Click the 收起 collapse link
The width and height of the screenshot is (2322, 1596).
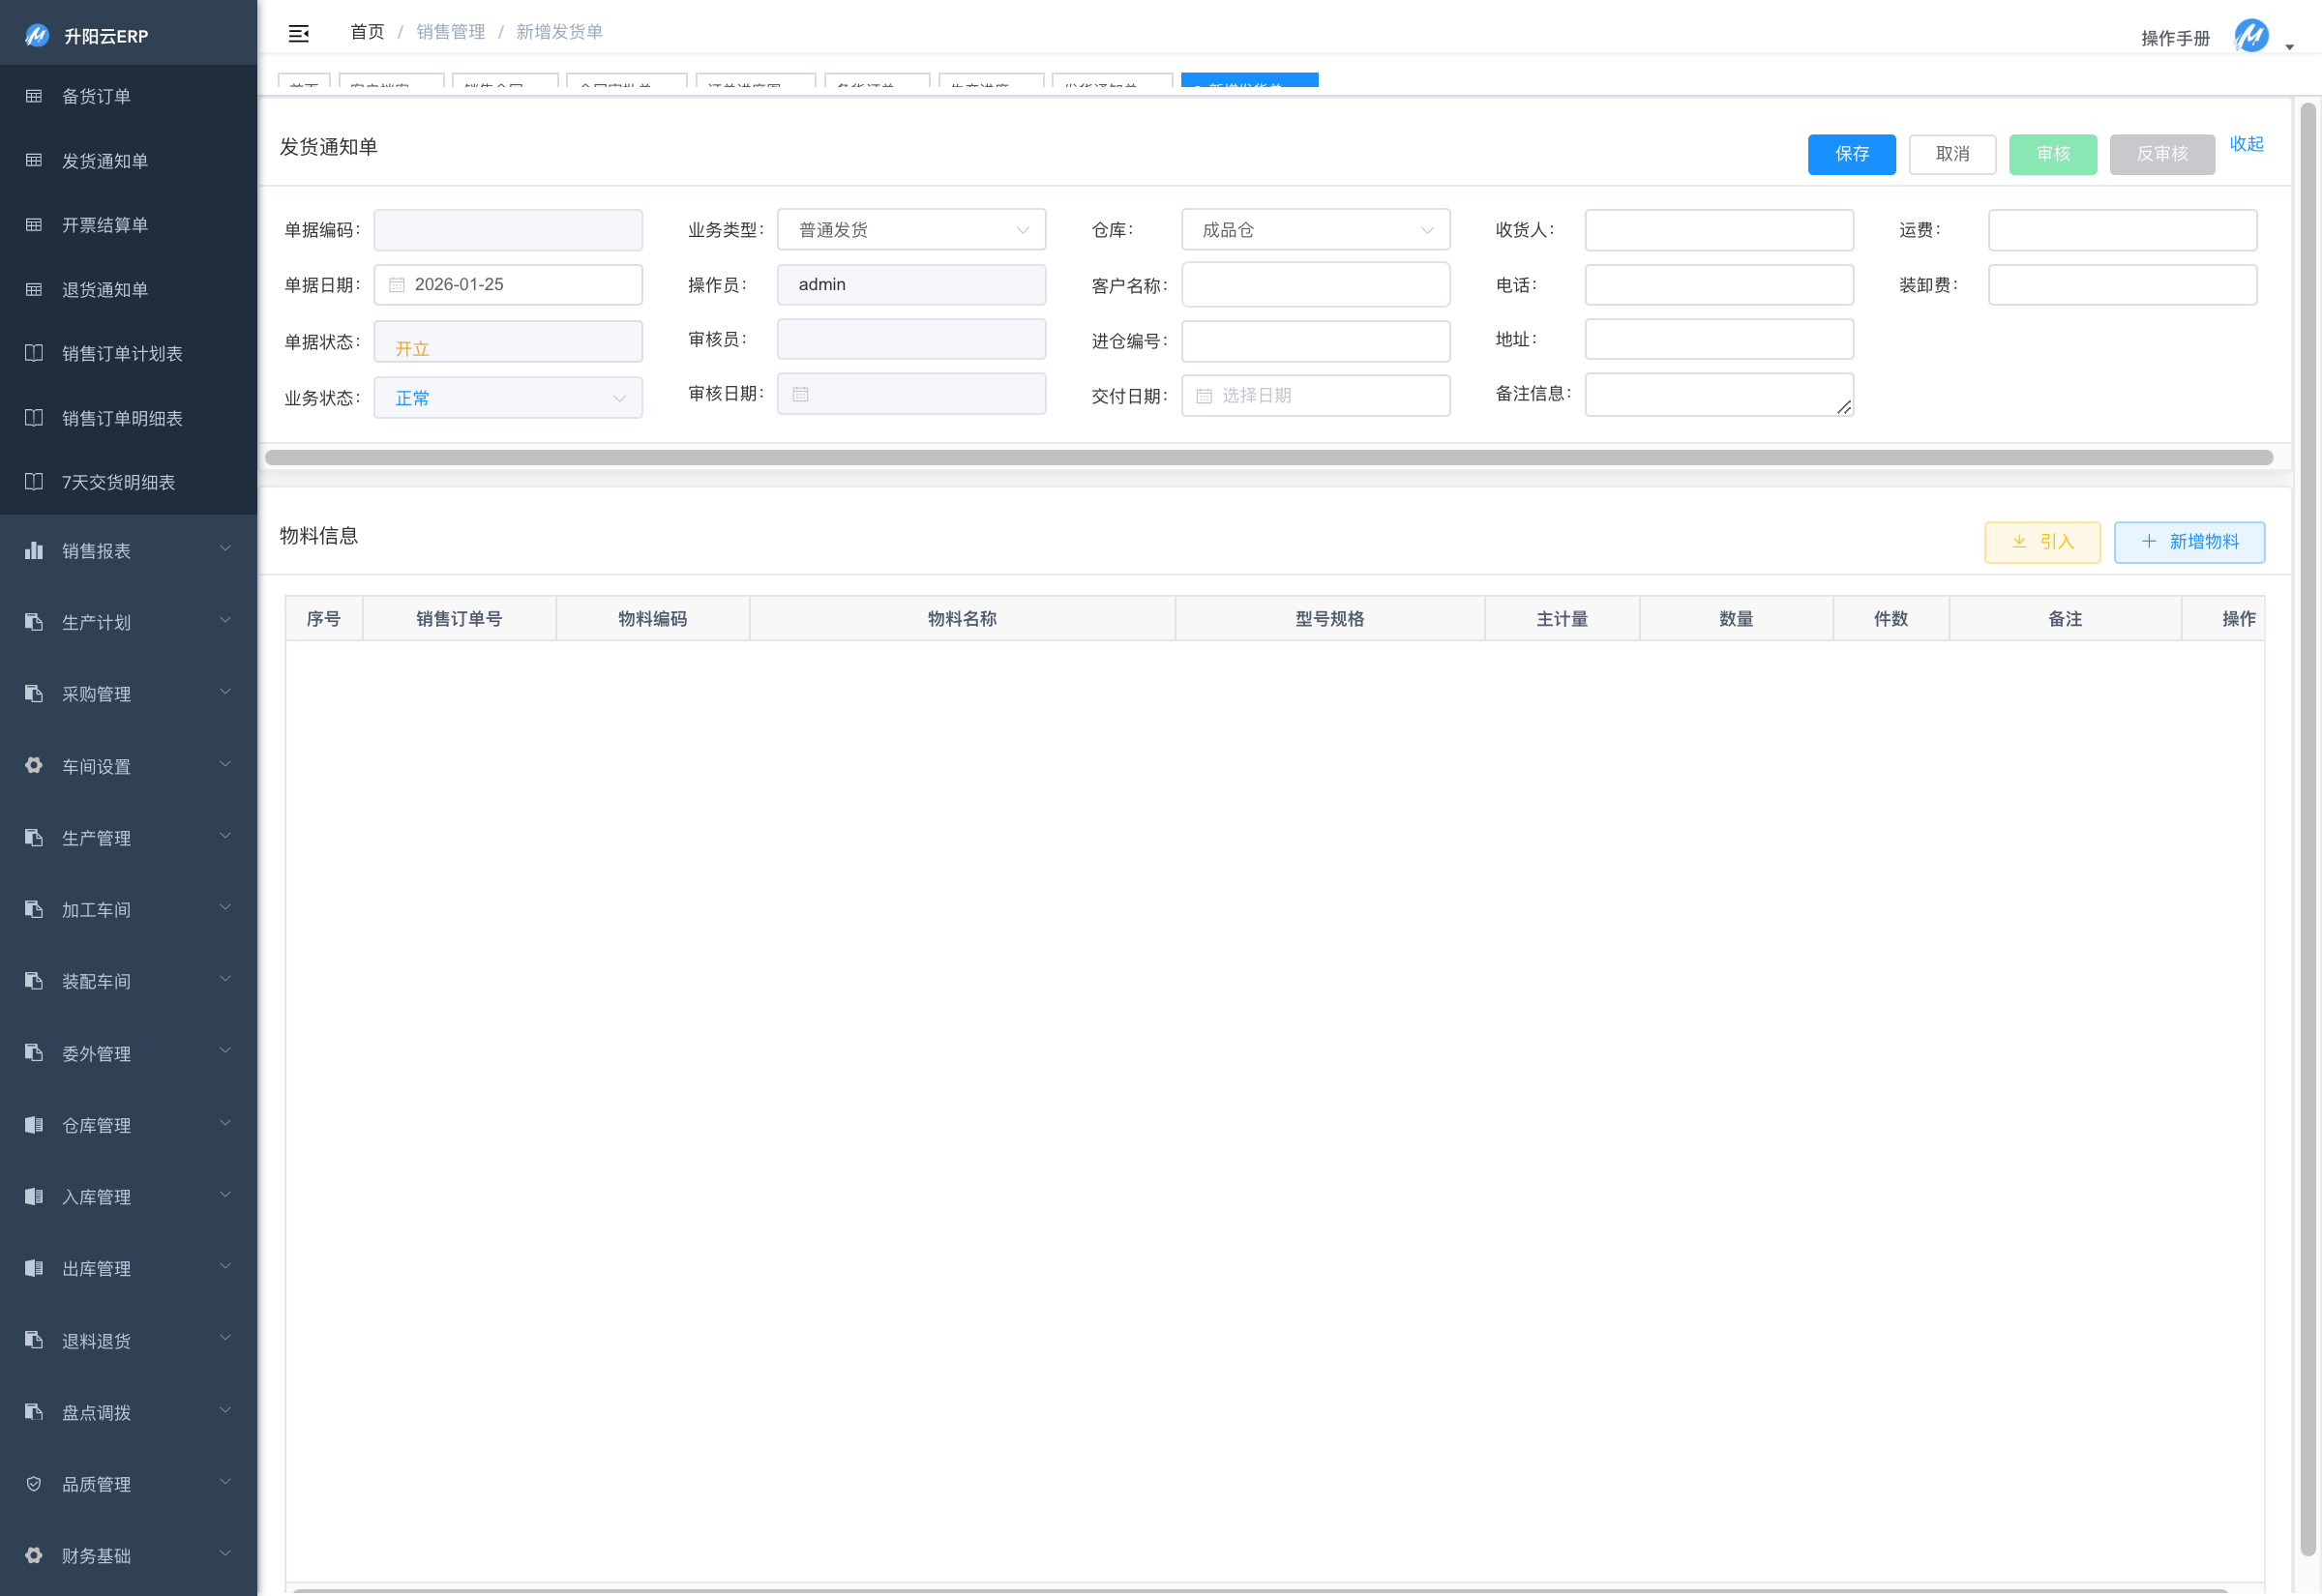(2246, 144)
